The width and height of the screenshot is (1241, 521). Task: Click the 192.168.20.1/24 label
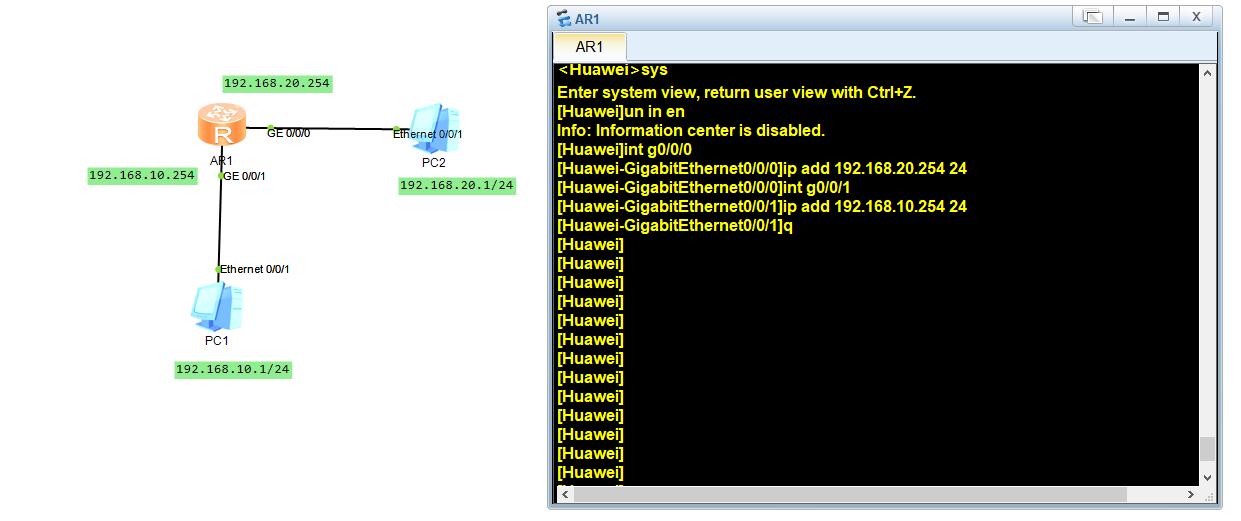point(457,185)
